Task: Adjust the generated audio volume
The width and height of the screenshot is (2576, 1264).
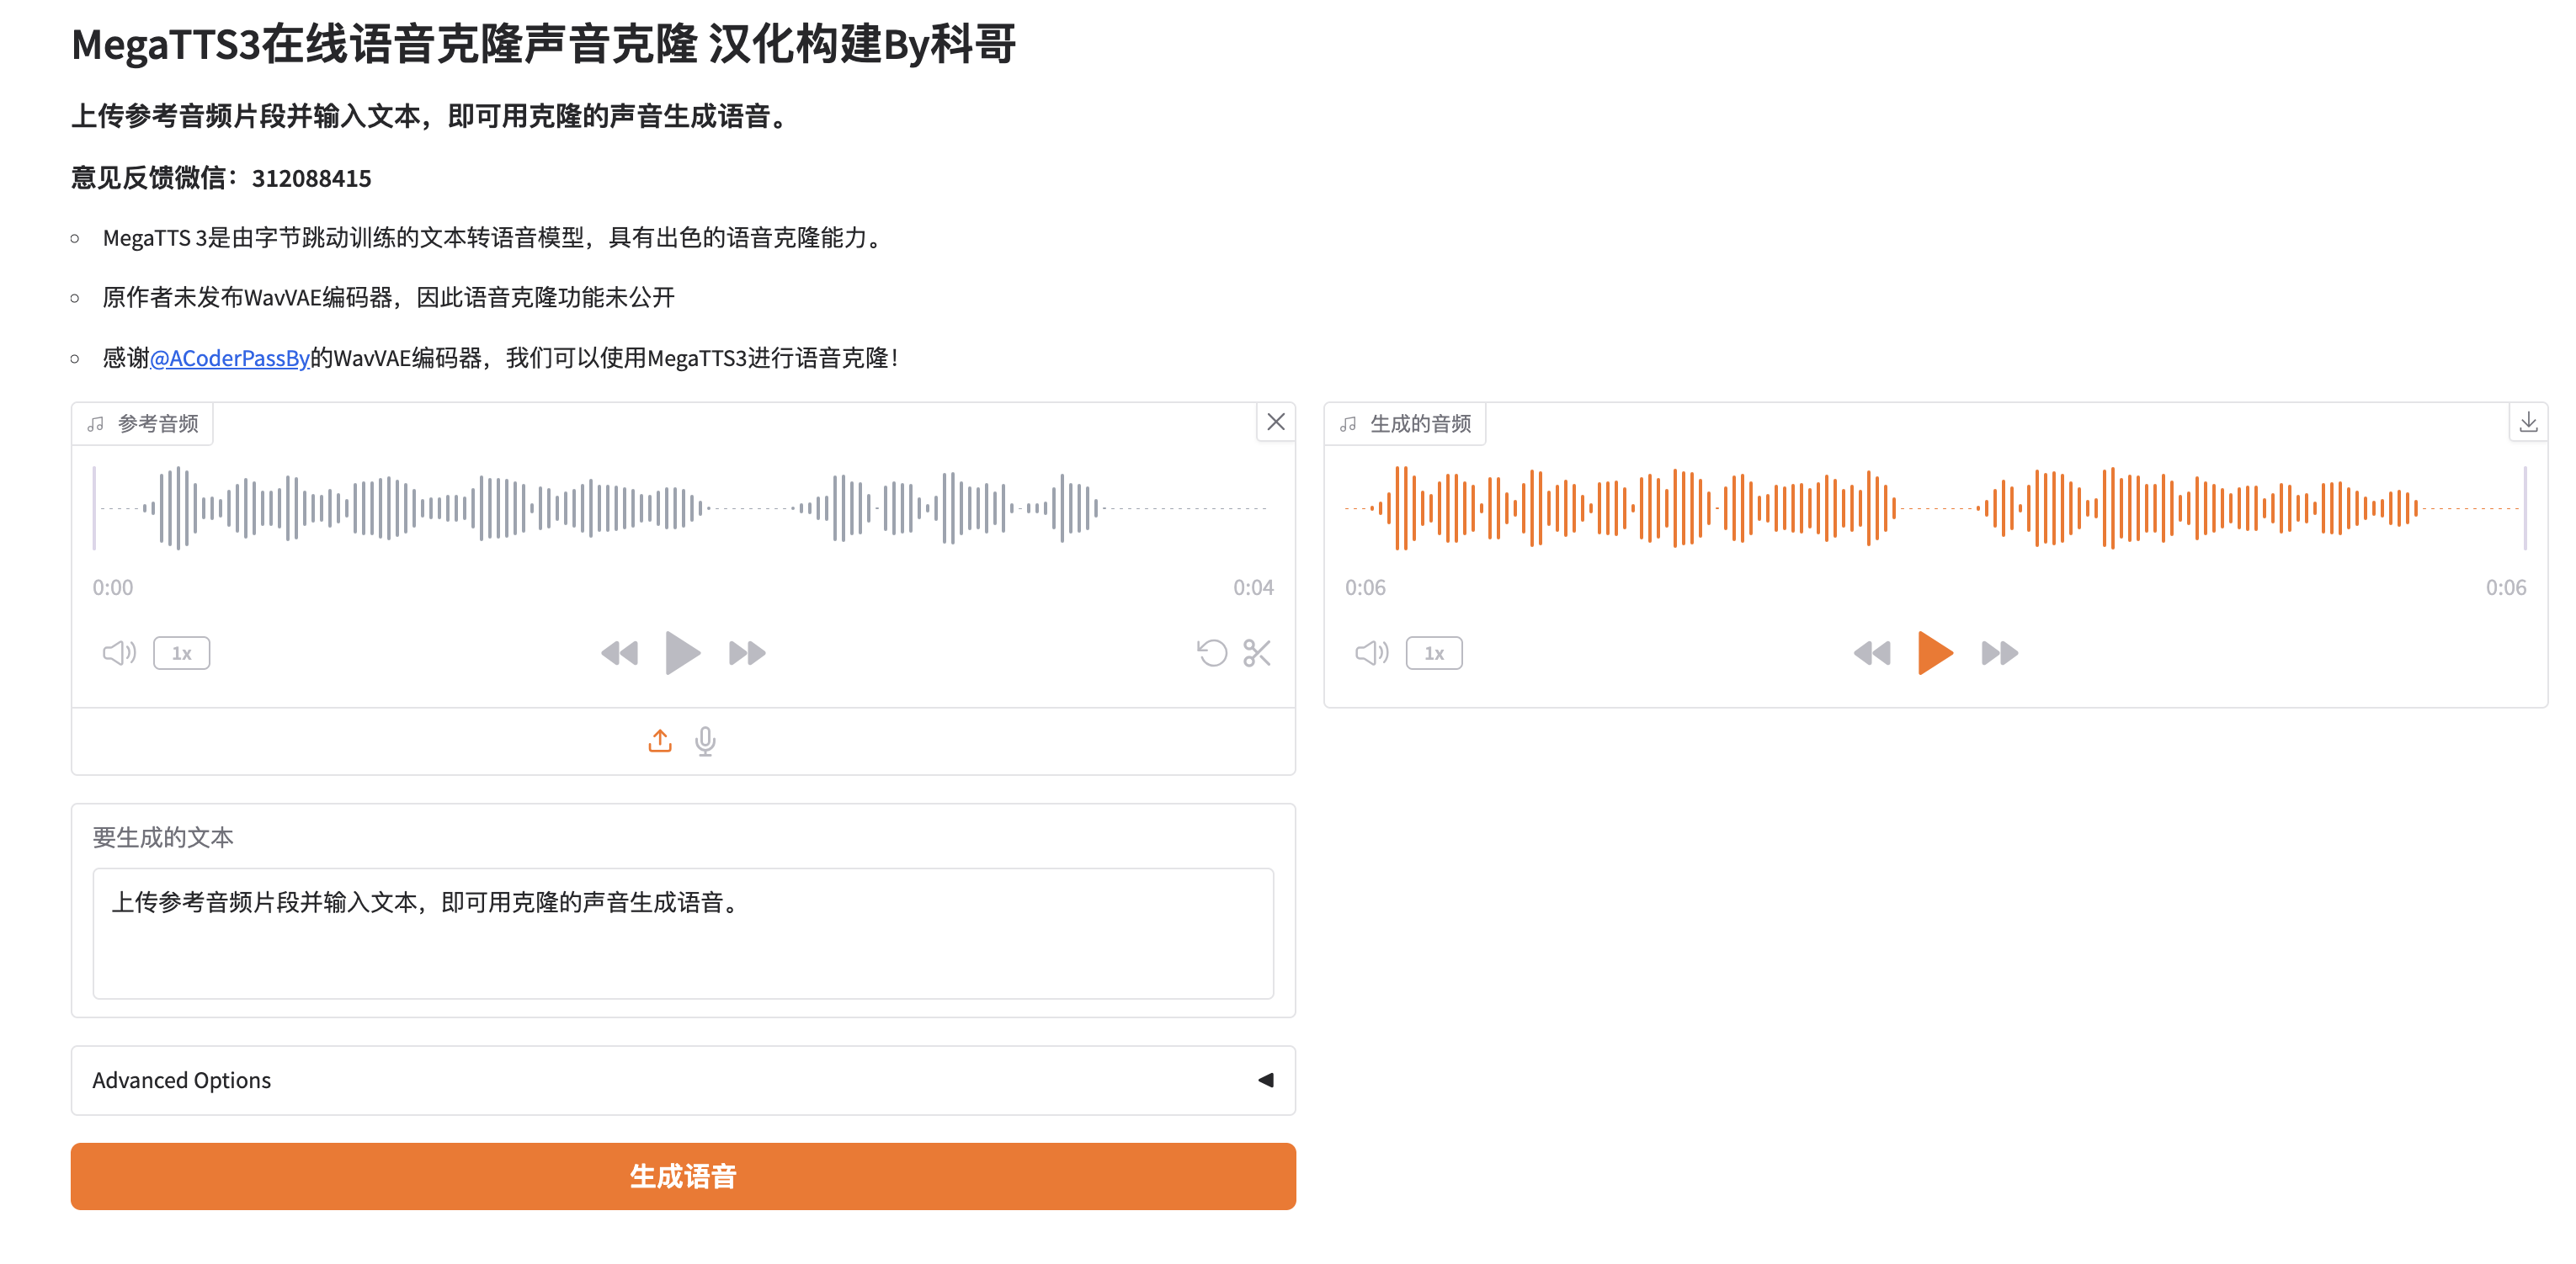Action: point(1372,653)
